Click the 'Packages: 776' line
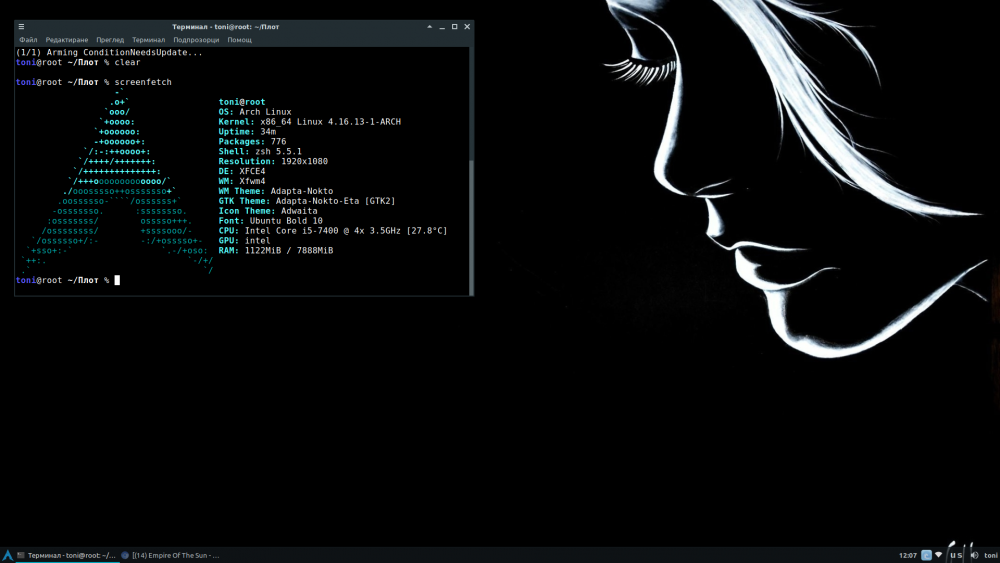Viewport: 1000px width, 563px height. (x=253, y=142)
